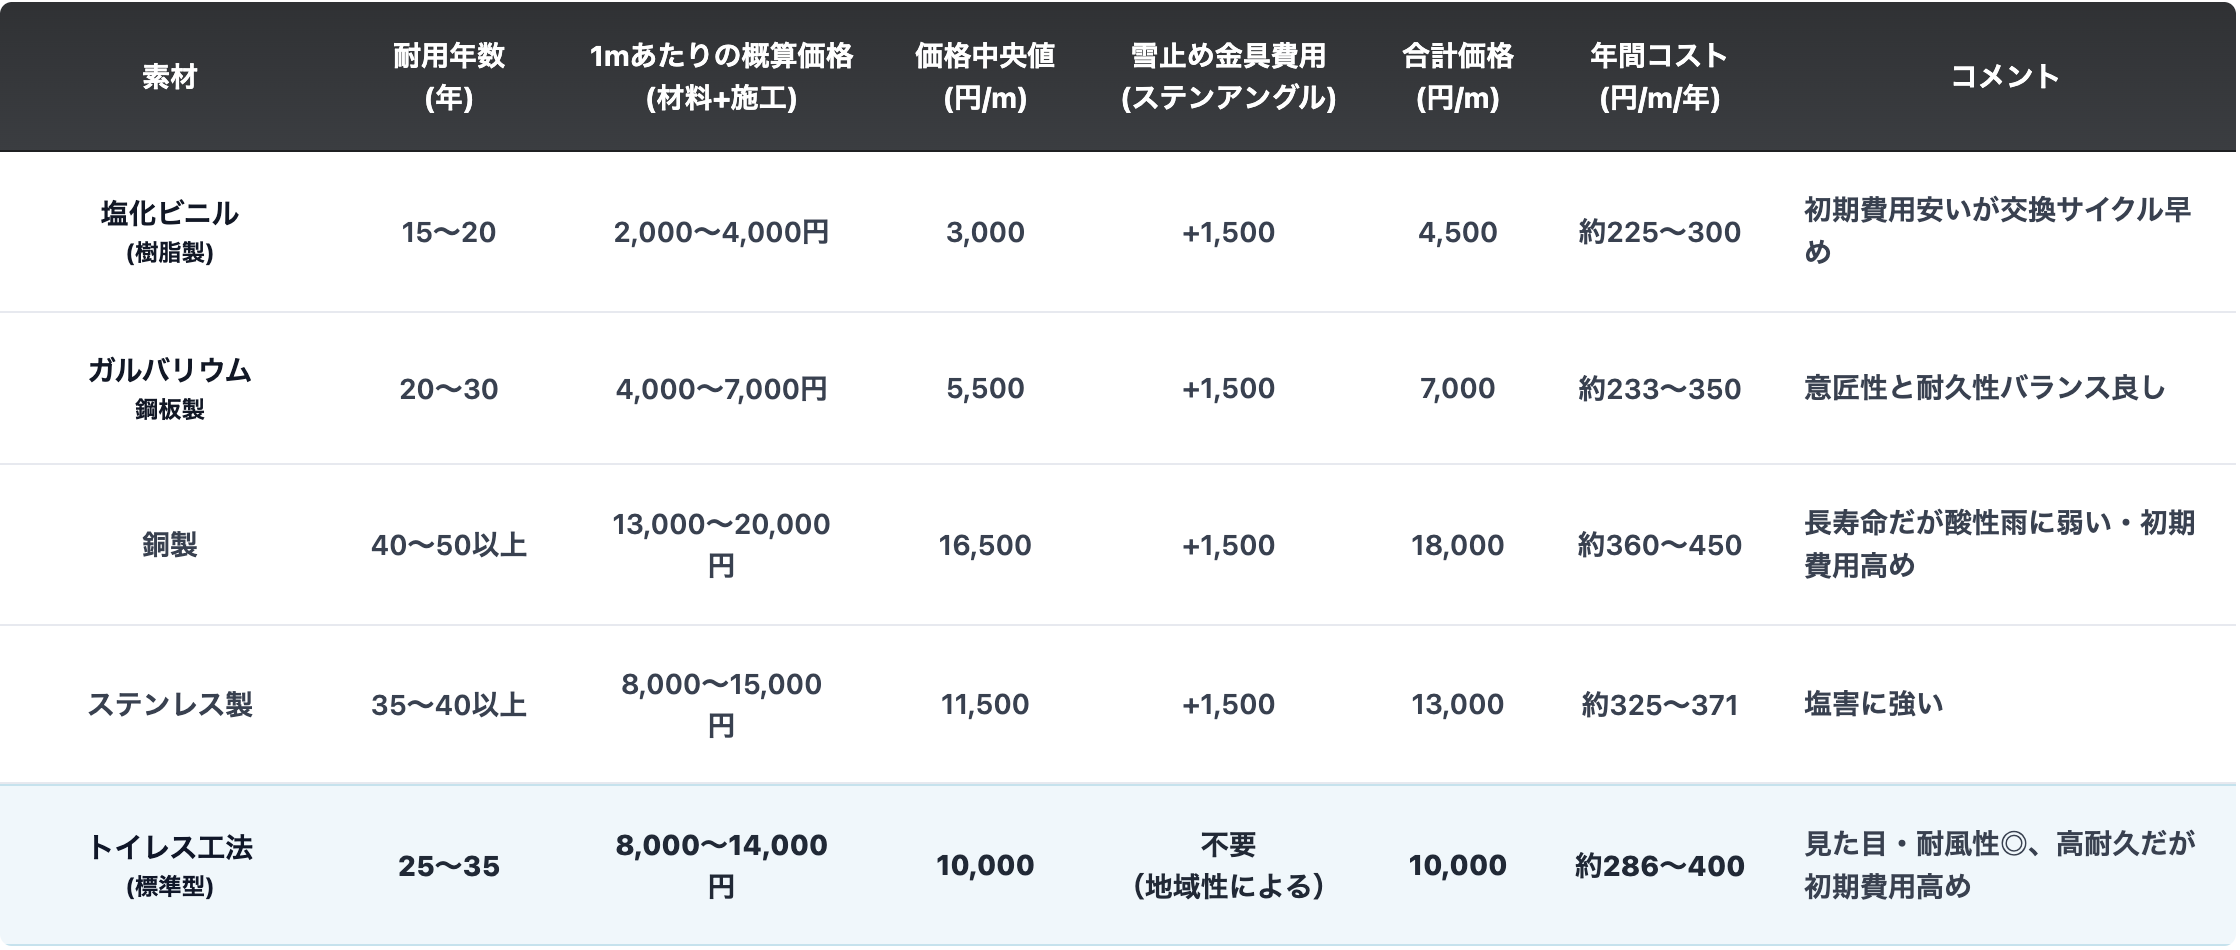This screenshot has width=2240, height=950.
Task: Click the 耐用年数 (年) column header
Action: coord(448,77)
